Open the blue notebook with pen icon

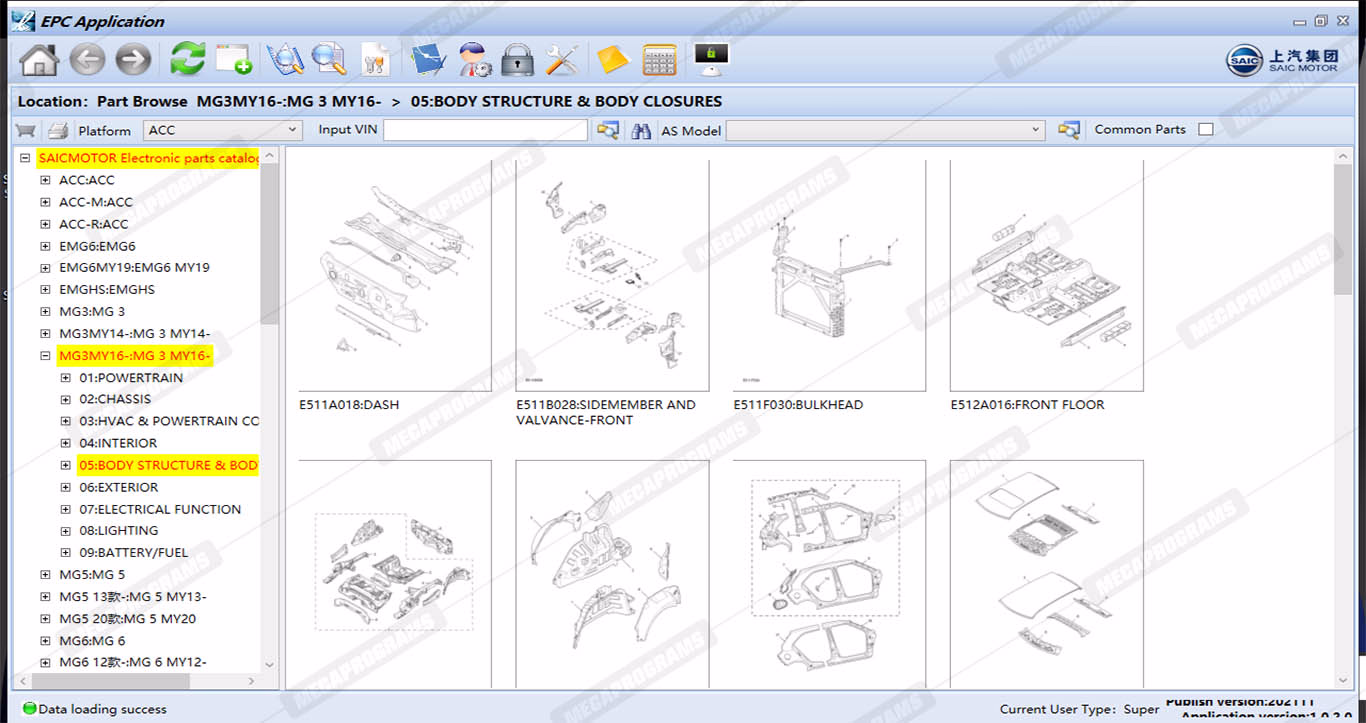(428, 59)
